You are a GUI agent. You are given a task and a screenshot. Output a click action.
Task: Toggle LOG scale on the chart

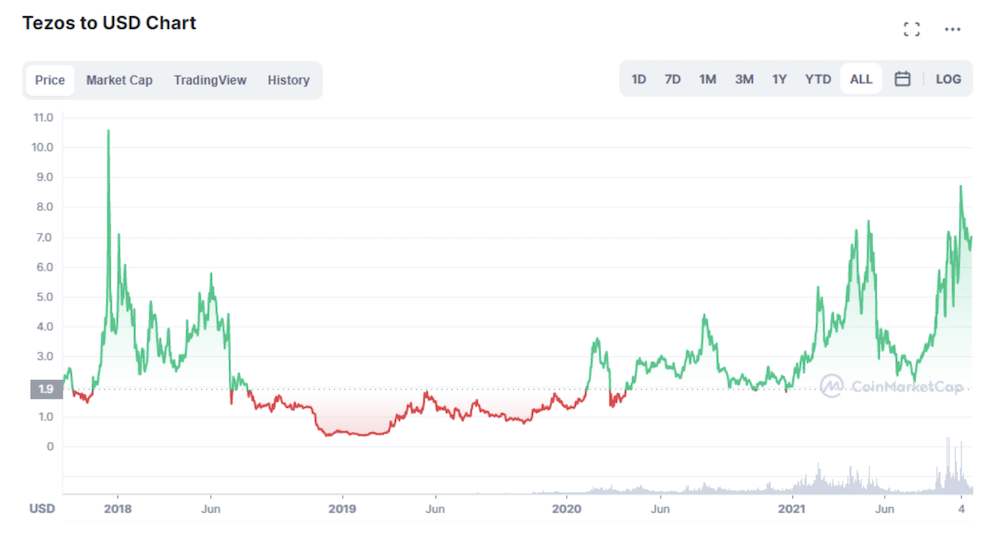pyautogui.click(x=948, y=80)
